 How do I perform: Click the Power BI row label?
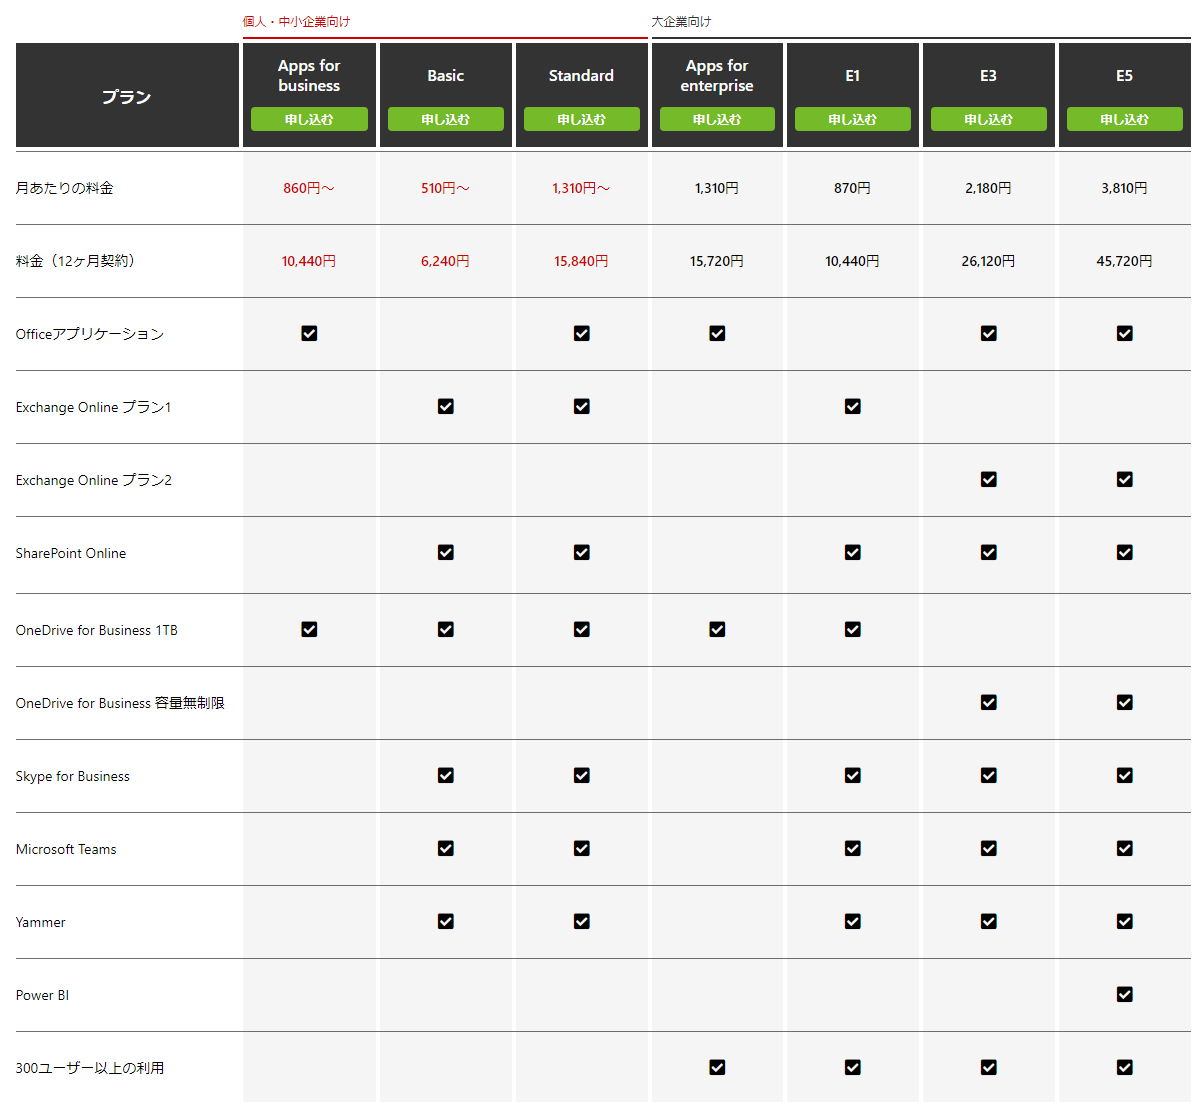coord(43,995)
